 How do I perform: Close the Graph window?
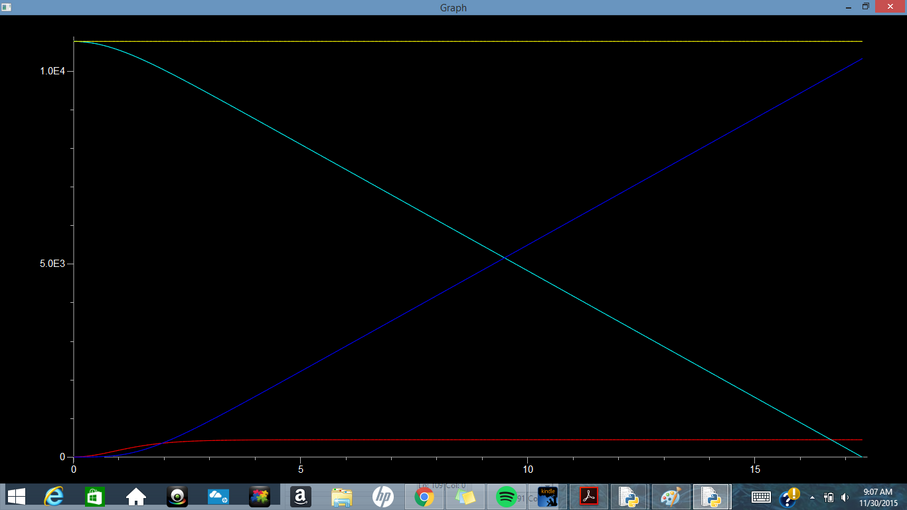tap(890, 7)
